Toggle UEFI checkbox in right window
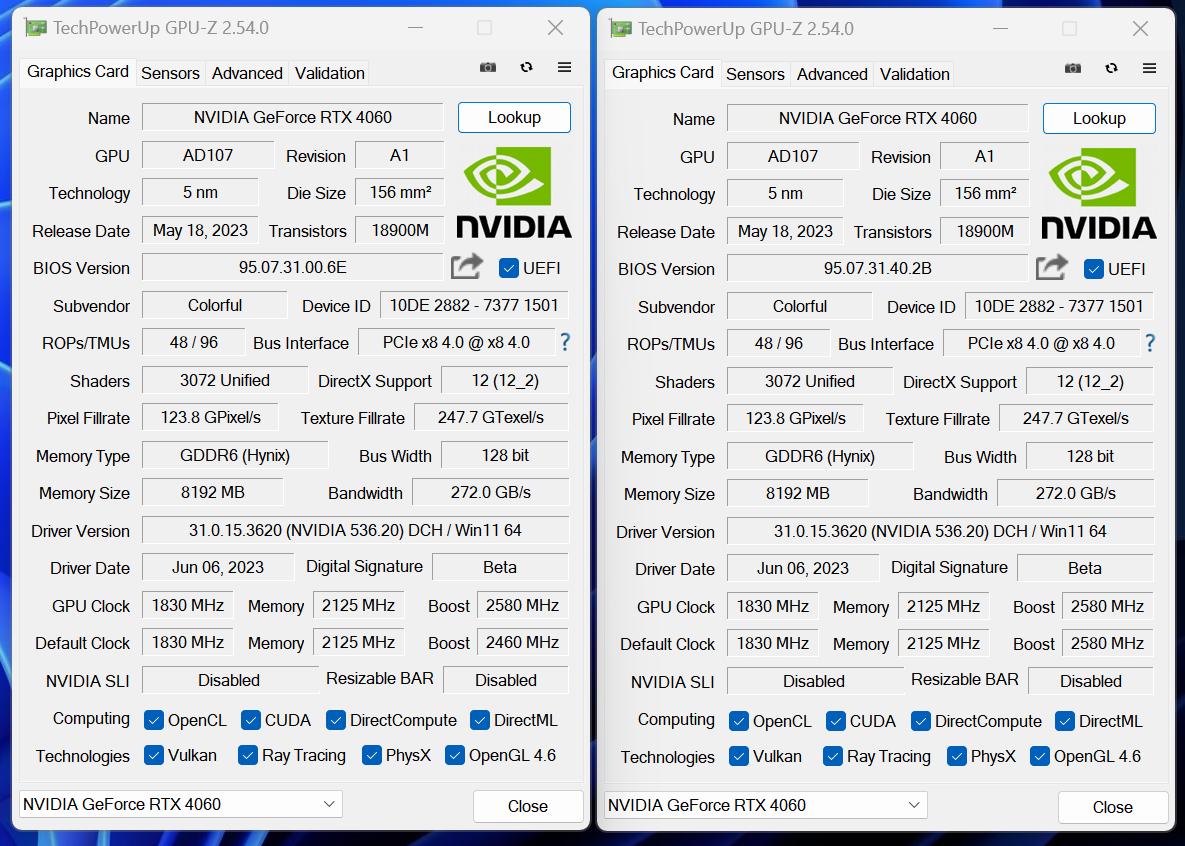This screenshot has width=1185, height=846. (1094, 269)
